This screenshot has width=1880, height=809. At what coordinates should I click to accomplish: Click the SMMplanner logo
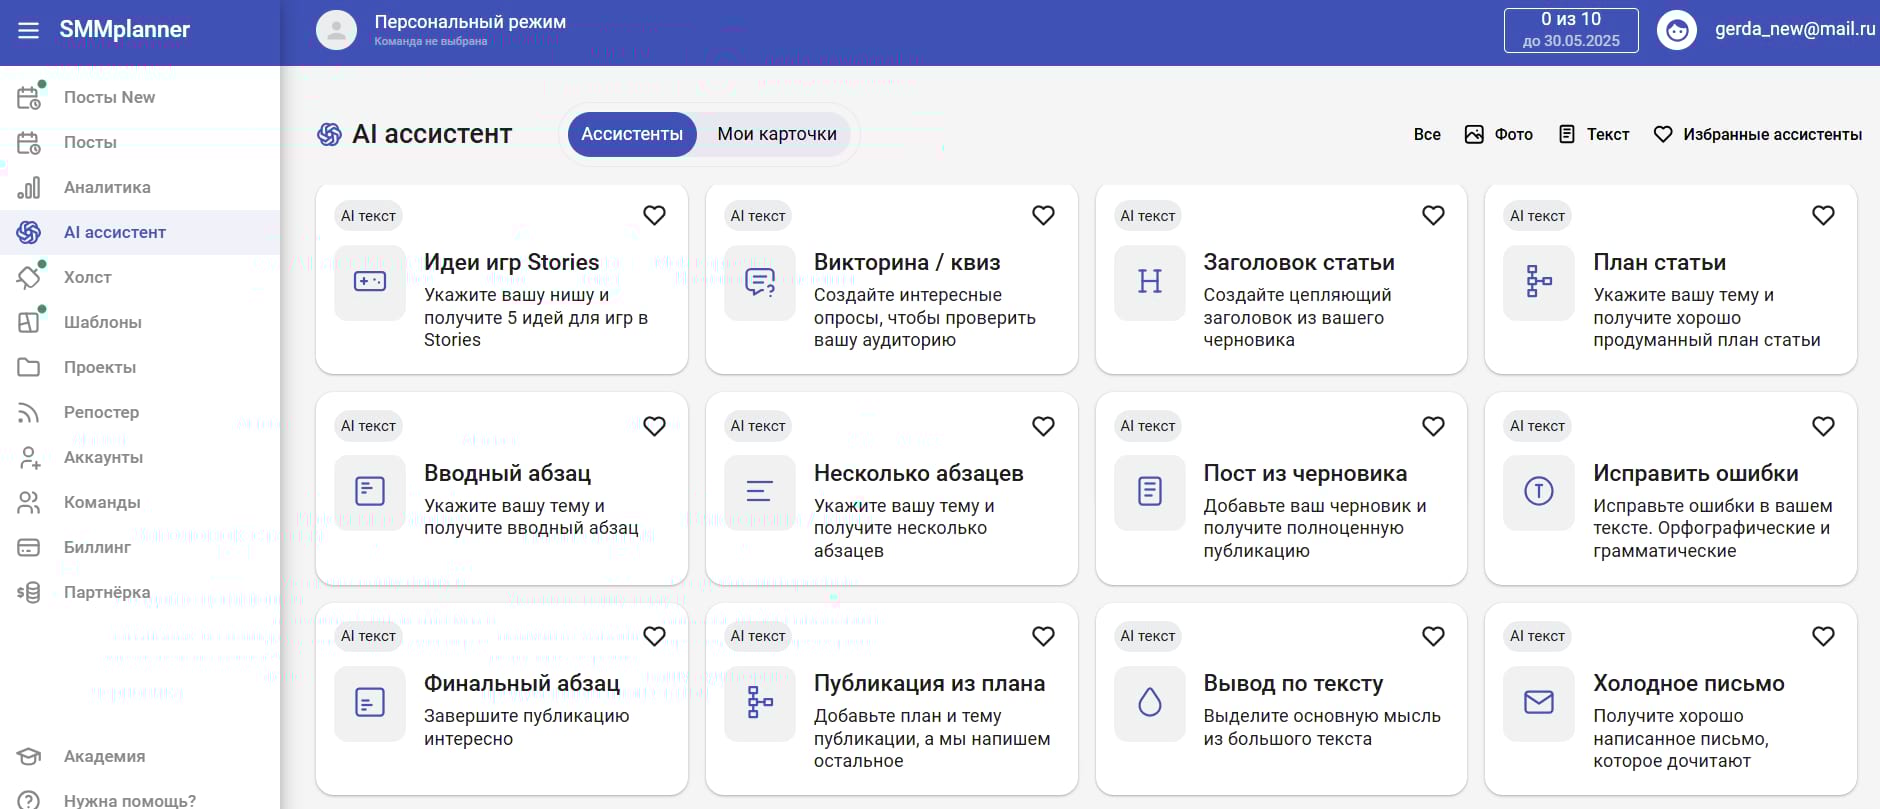pos(124,30)
